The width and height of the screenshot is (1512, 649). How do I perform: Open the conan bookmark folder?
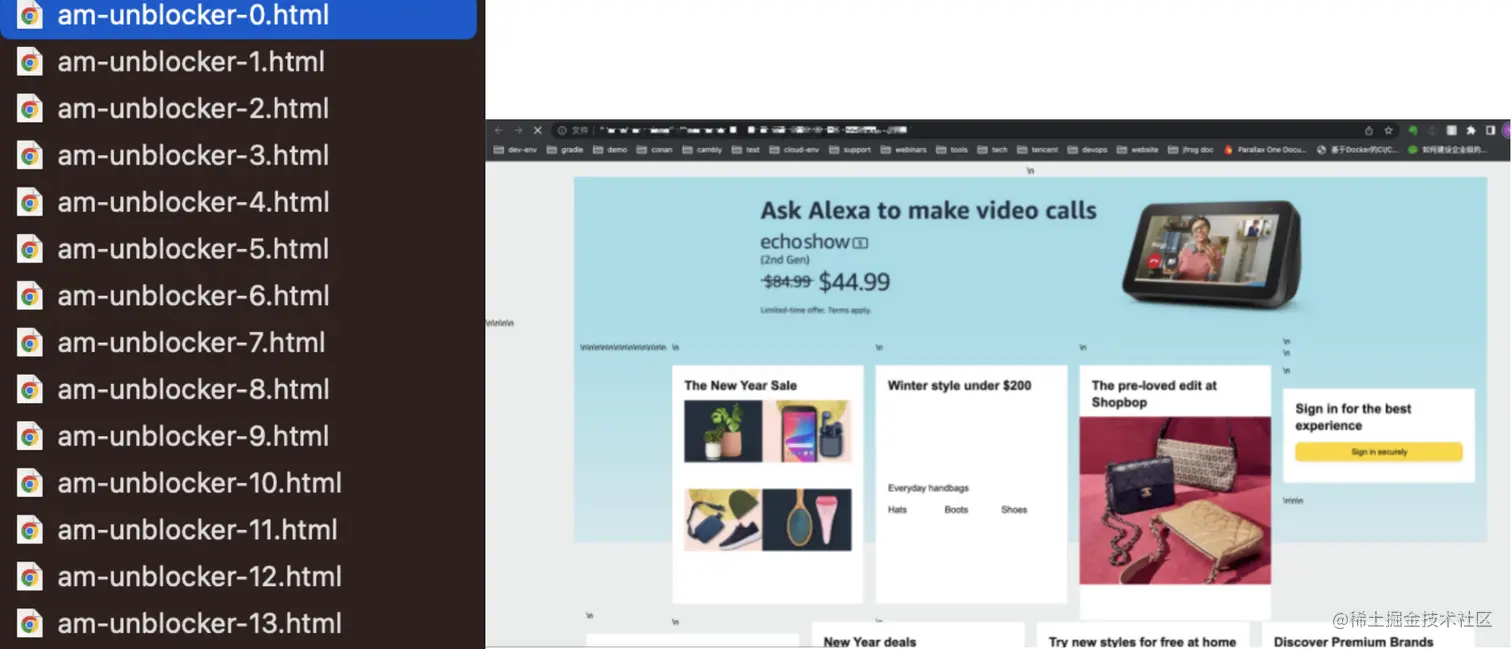[x=654, y=150]
